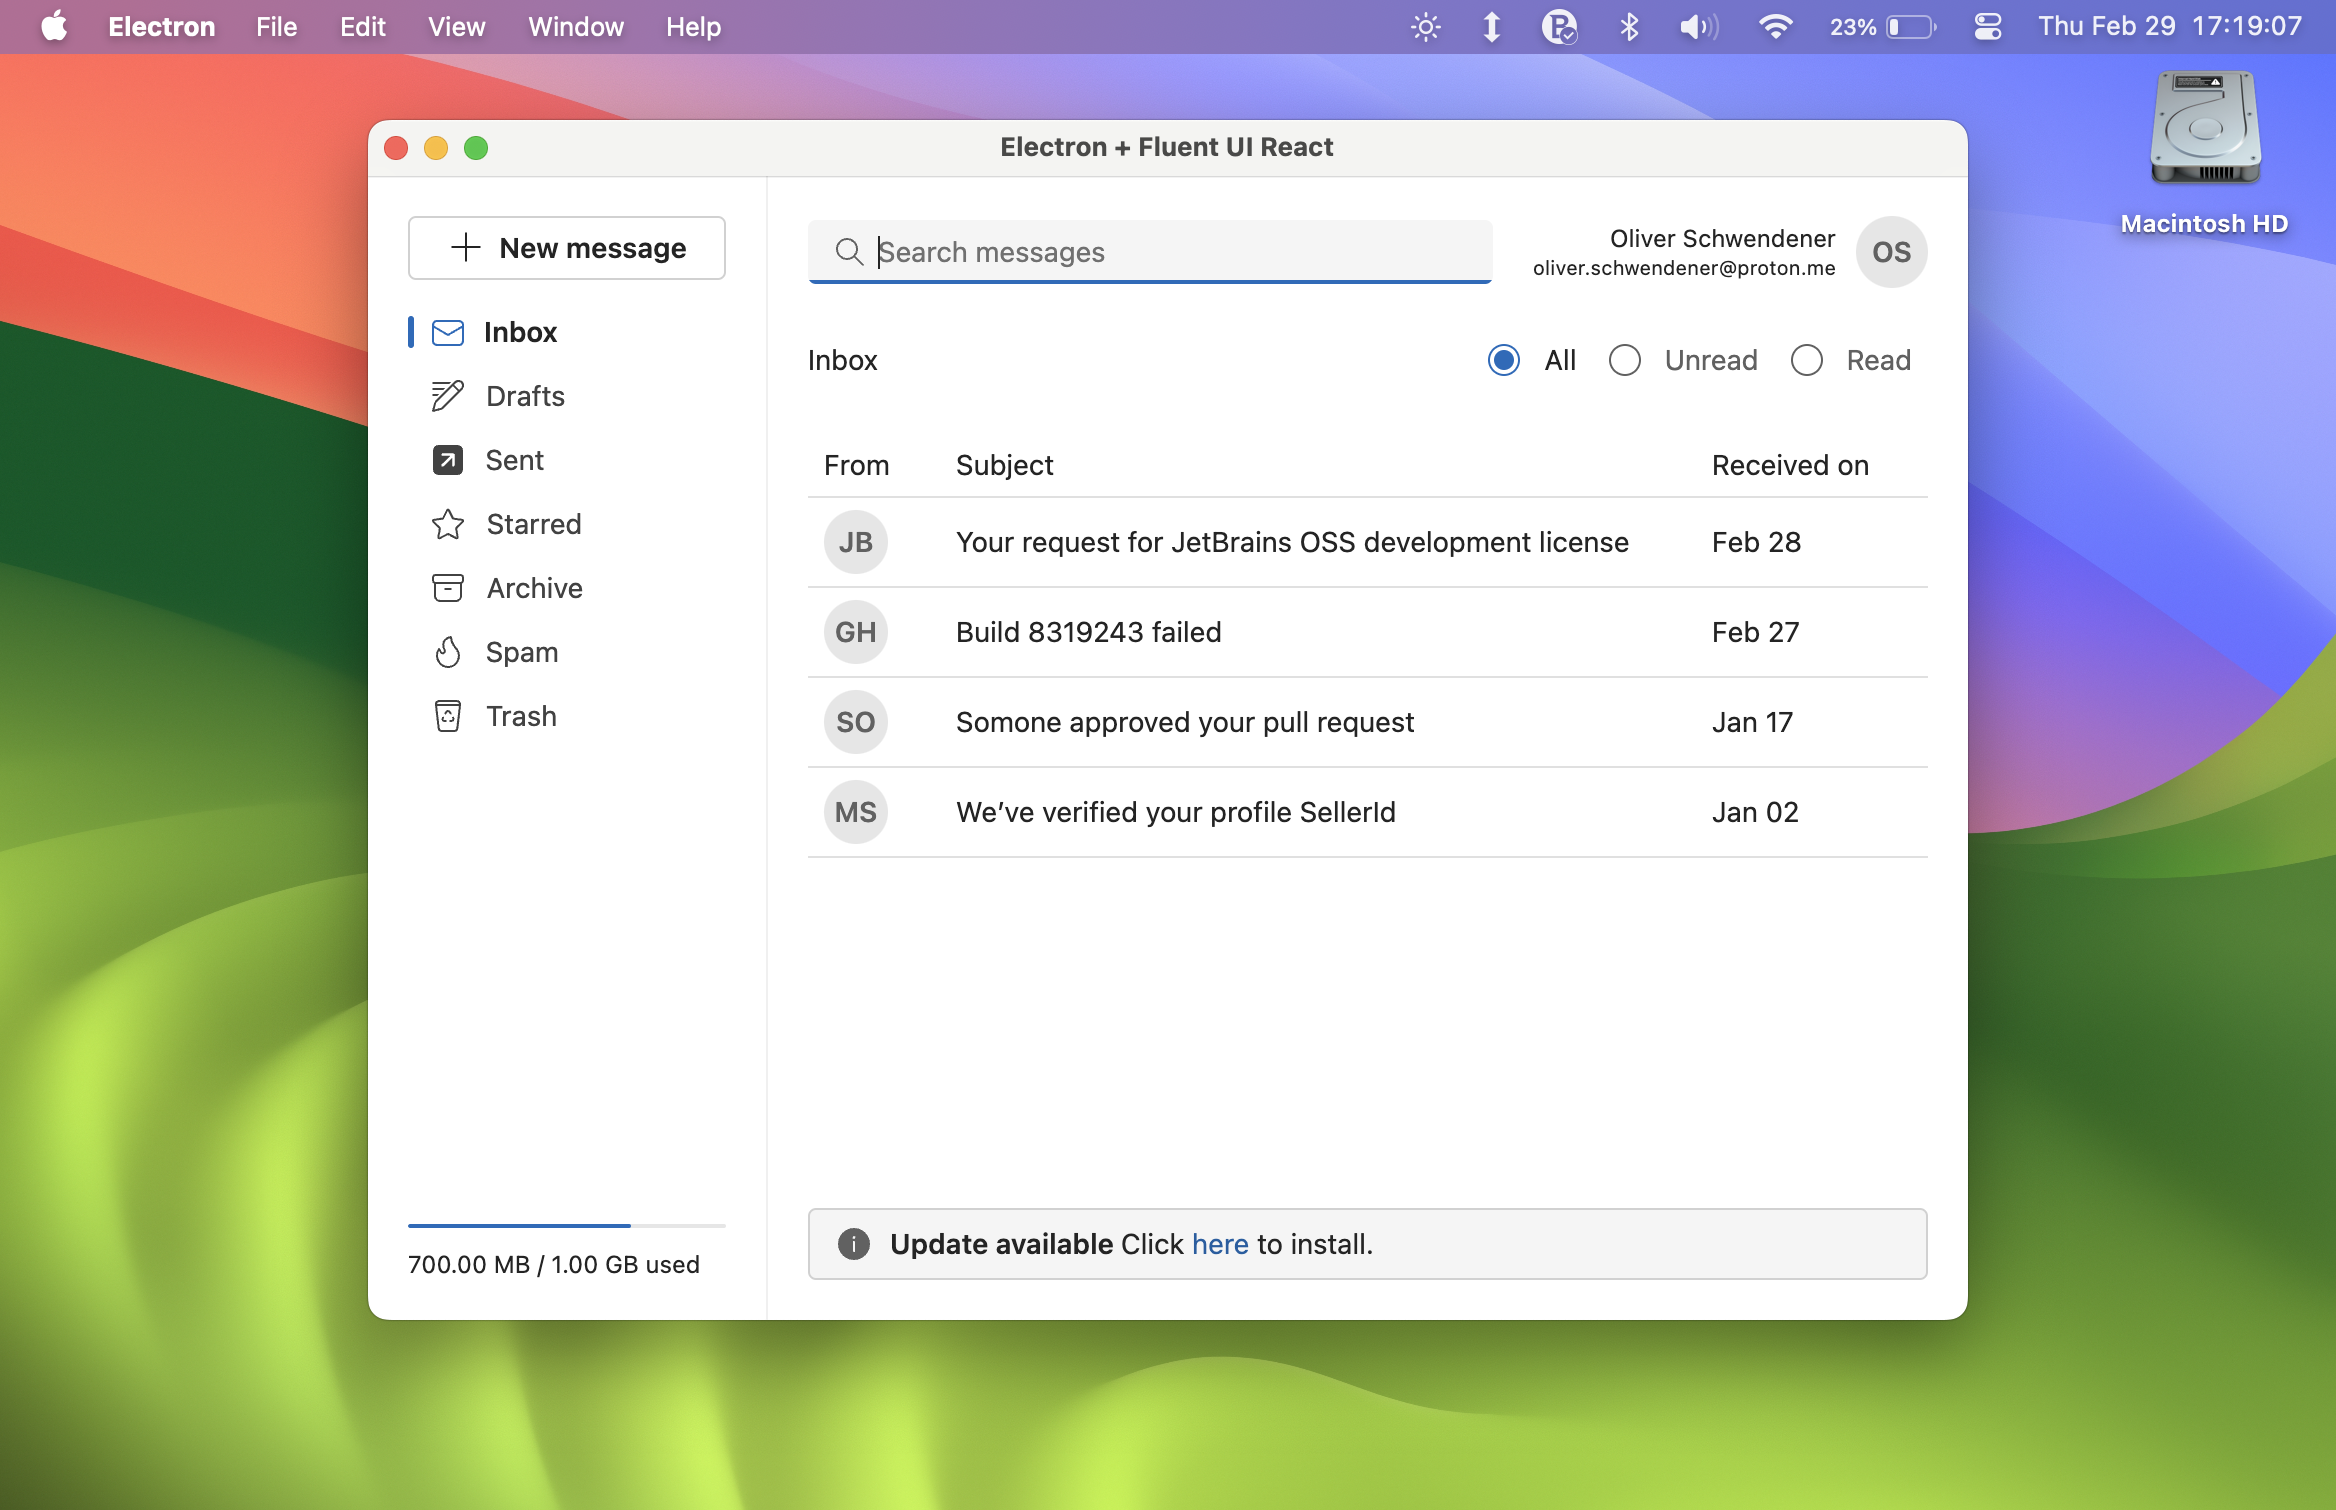
Task: Click the Inbox envelope icon
Action: 447,332
